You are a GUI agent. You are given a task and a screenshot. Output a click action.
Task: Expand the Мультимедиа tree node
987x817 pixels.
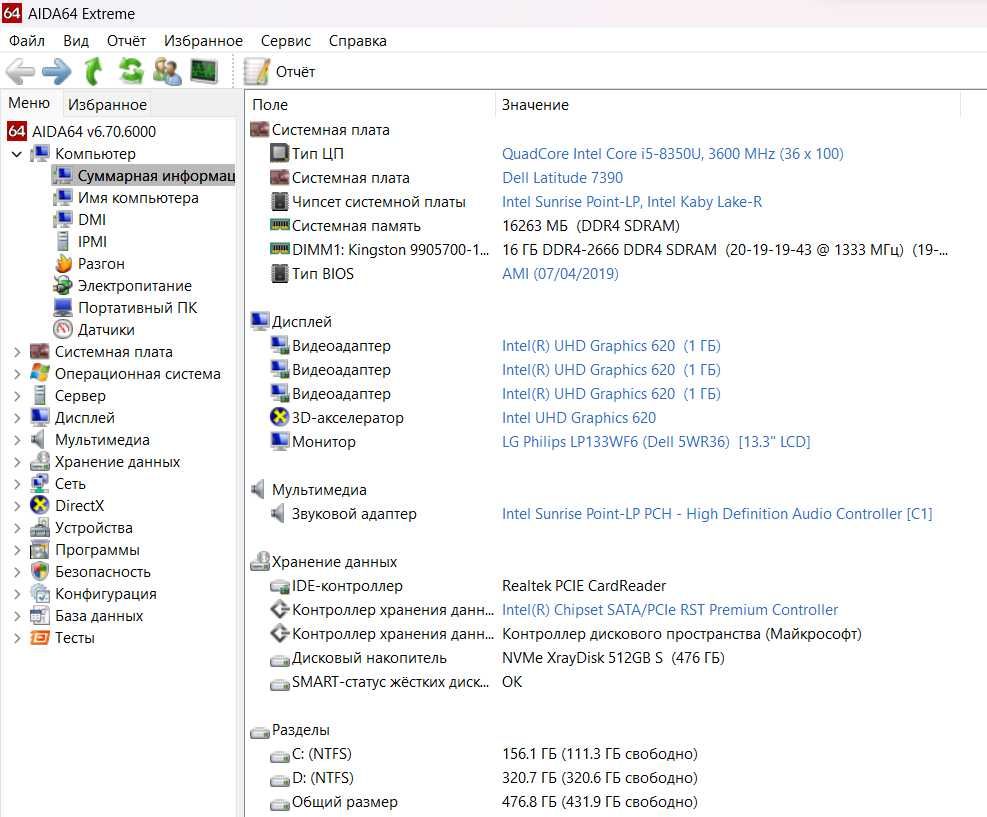(17, 440)
